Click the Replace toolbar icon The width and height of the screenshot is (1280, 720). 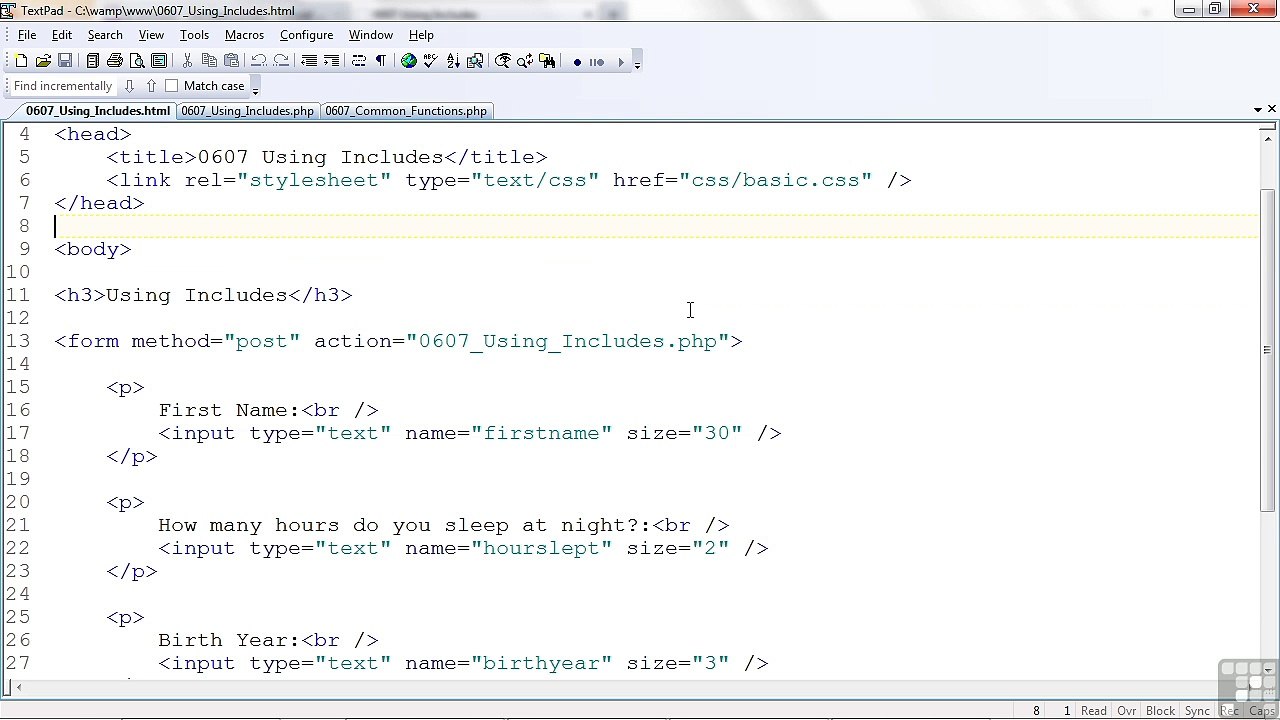pyautogui.click(x=525, y=61)
